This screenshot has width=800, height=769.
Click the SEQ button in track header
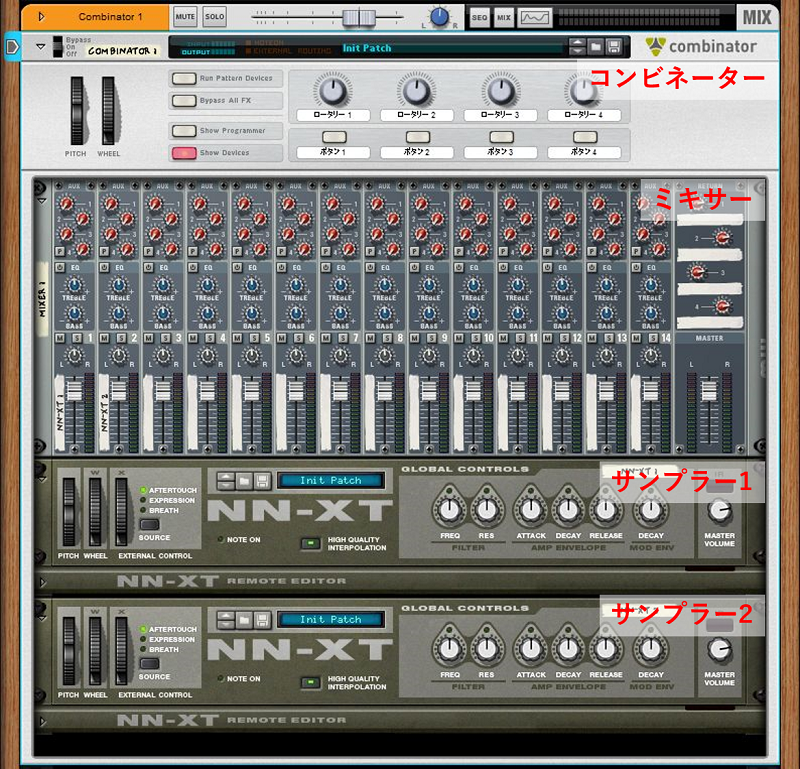(479, 18)
